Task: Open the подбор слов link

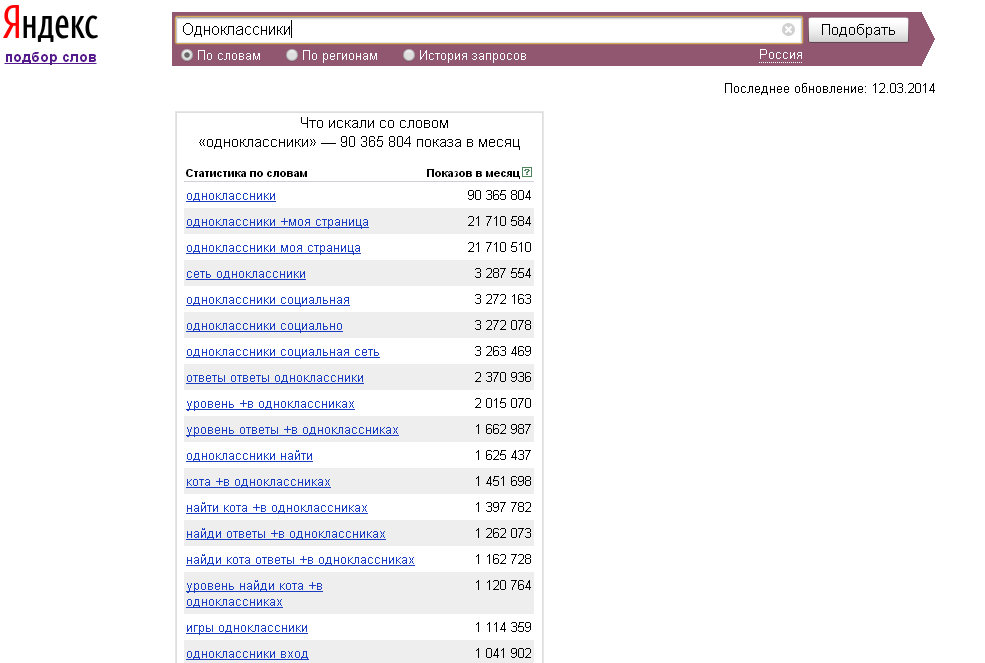Action: click(50, 57)
